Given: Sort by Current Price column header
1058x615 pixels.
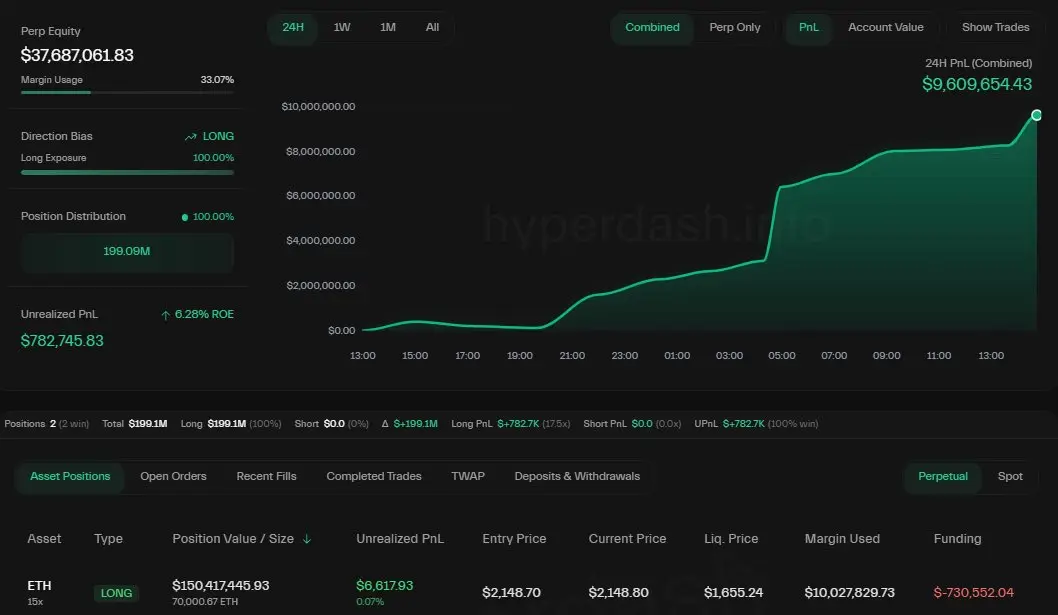Looking at the screenshot, I should 627,539.
